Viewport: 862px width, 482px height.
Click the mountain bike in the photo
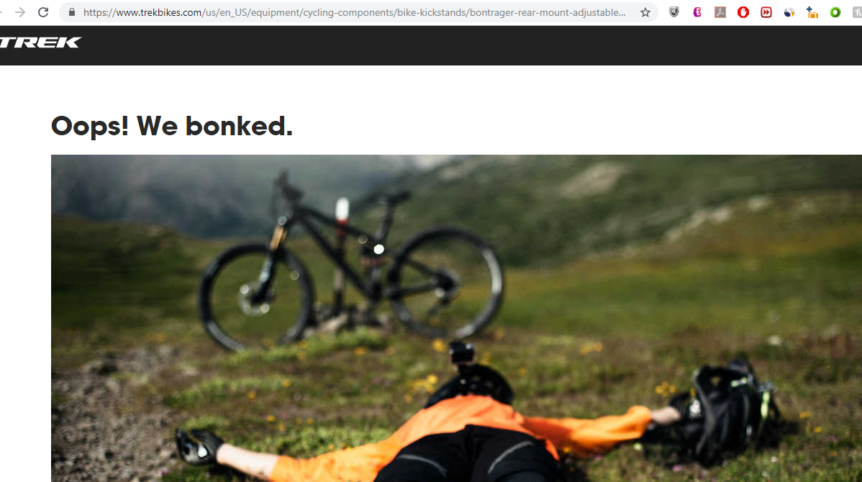[x=350, y=262]
